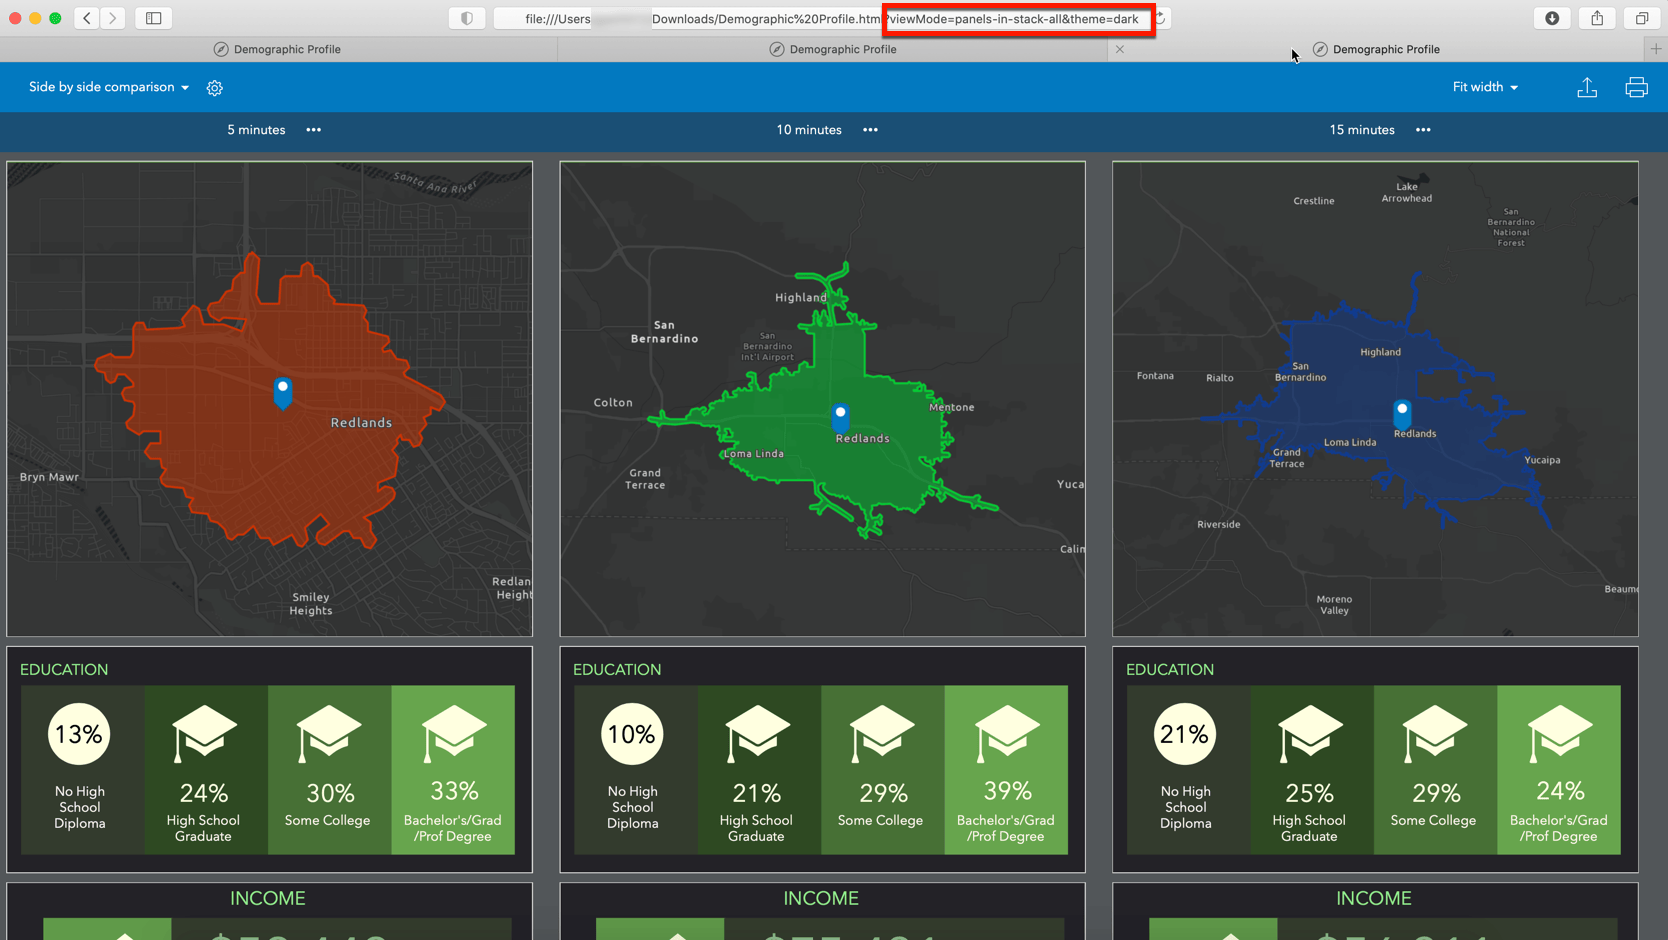Click 24% High School Graduate cap icon
This screenshot has width=1668, height=940.
click(204, 733)
